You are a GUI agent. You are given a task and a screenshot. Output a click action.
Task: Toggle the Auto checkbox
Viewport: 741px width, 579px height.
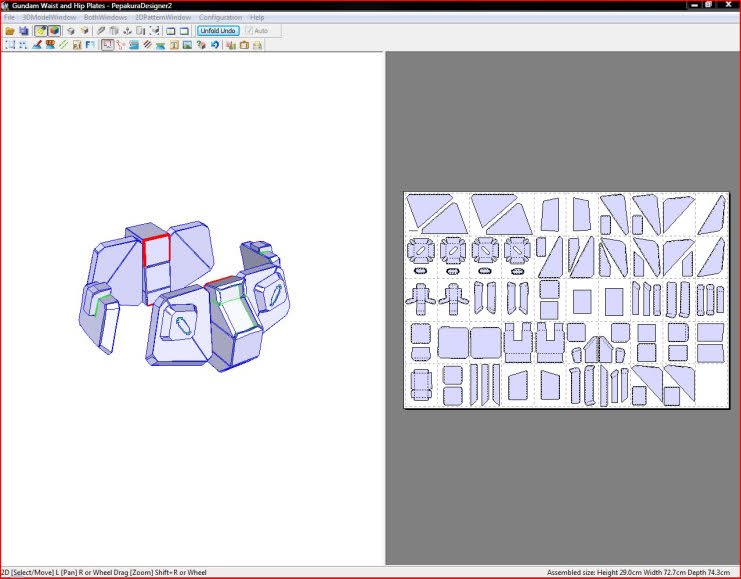click(258, 31)
